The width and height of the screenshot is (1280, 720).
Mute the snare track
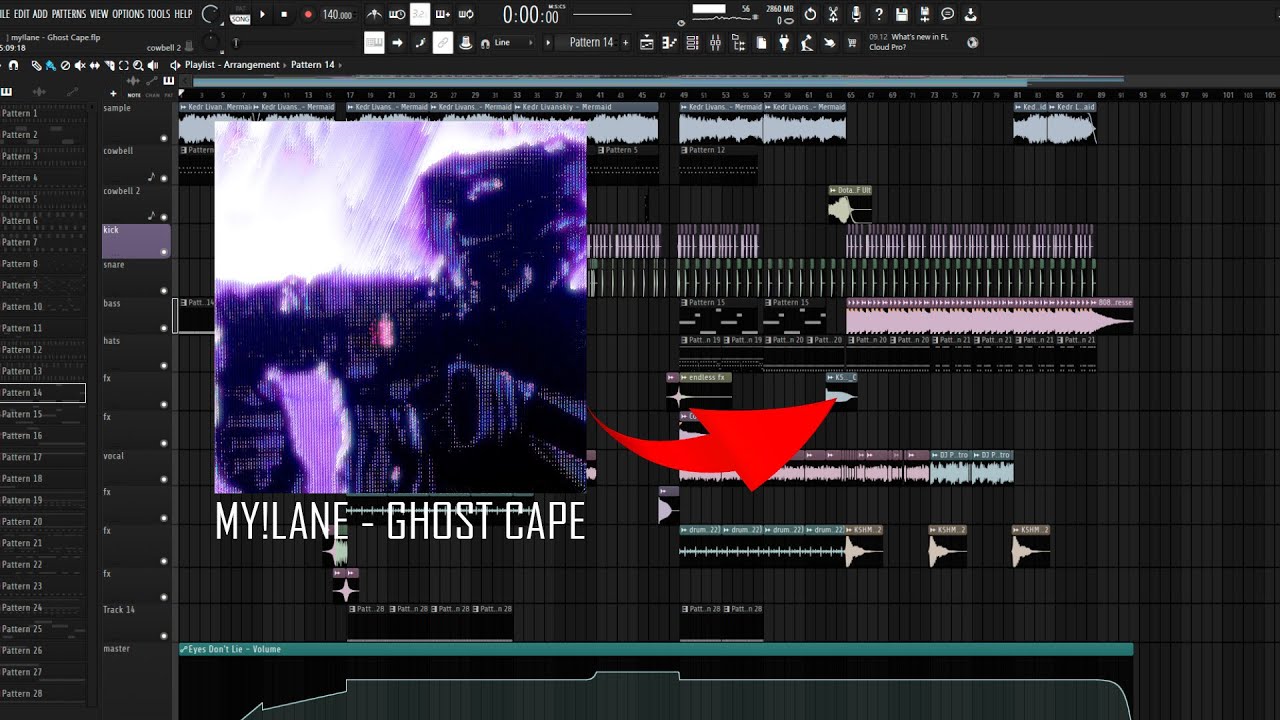(164, 290)
